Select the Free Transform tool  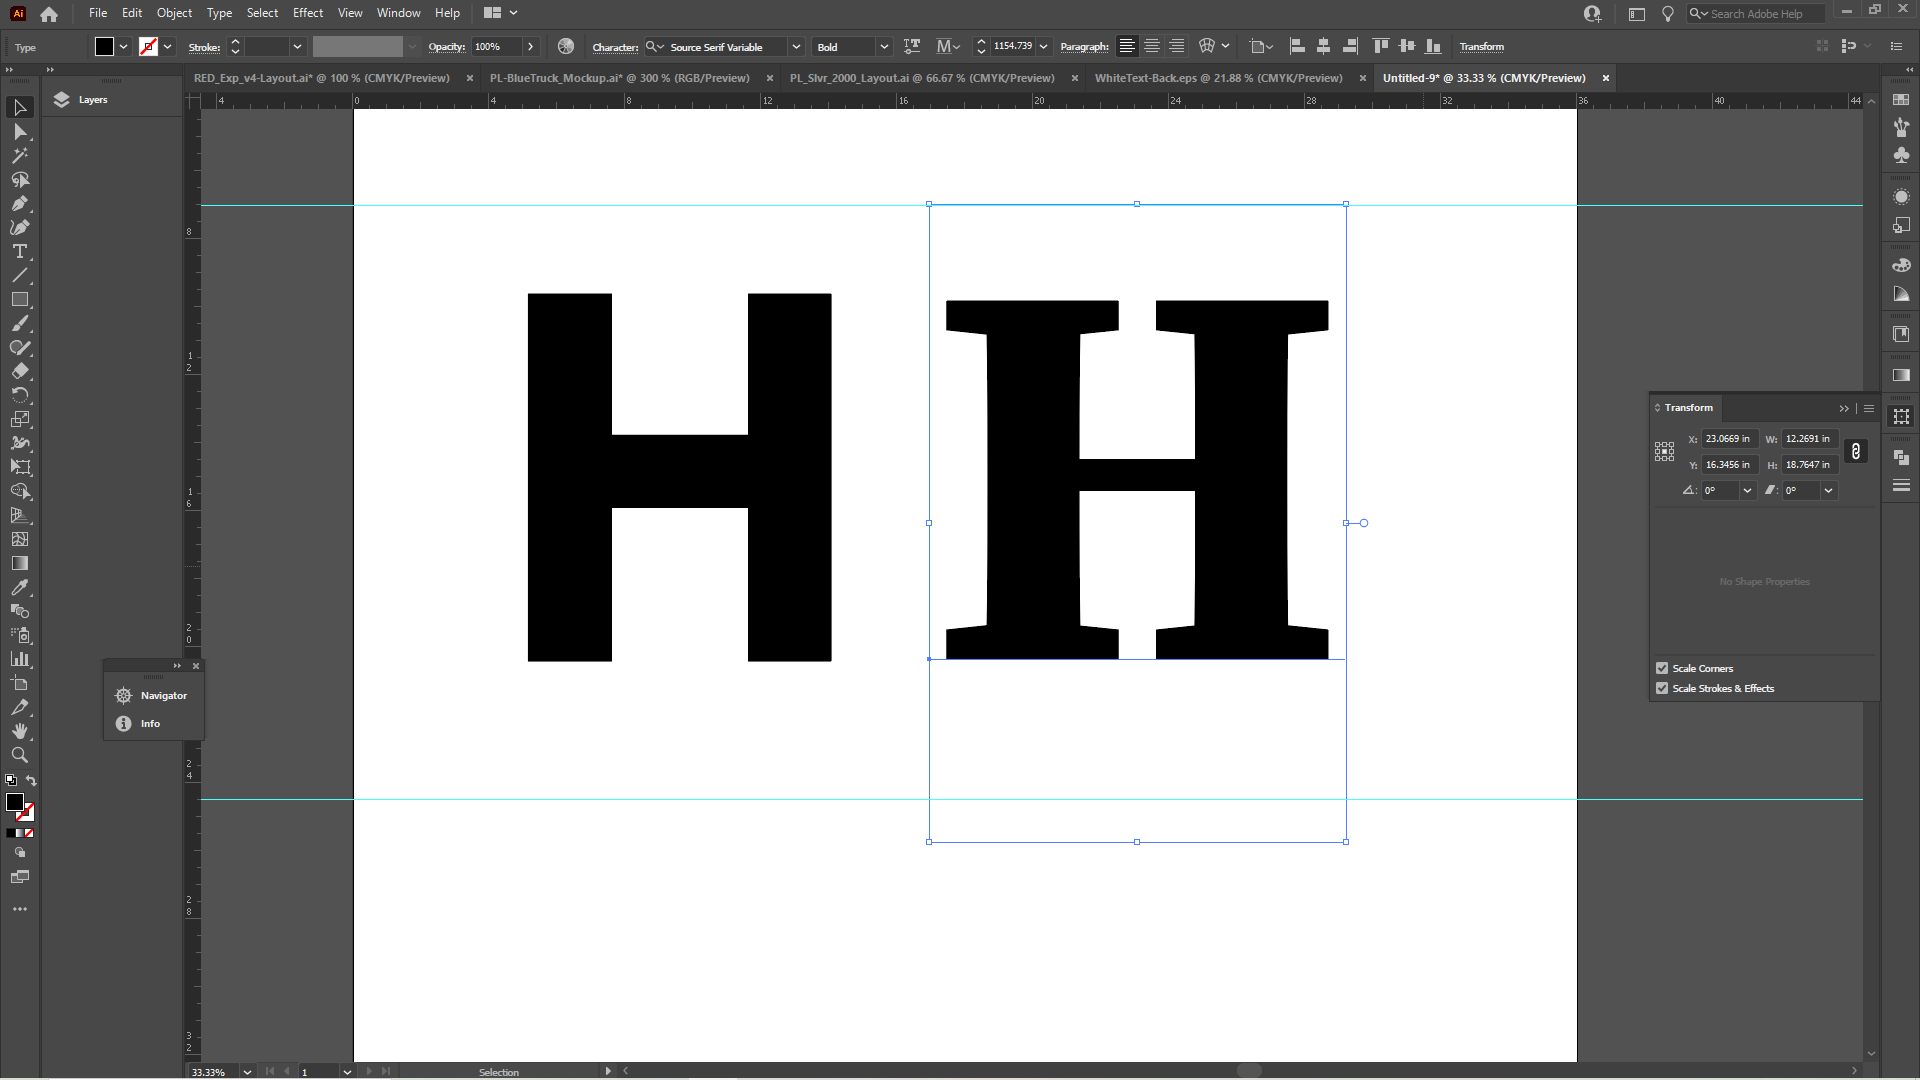(20, 467)
